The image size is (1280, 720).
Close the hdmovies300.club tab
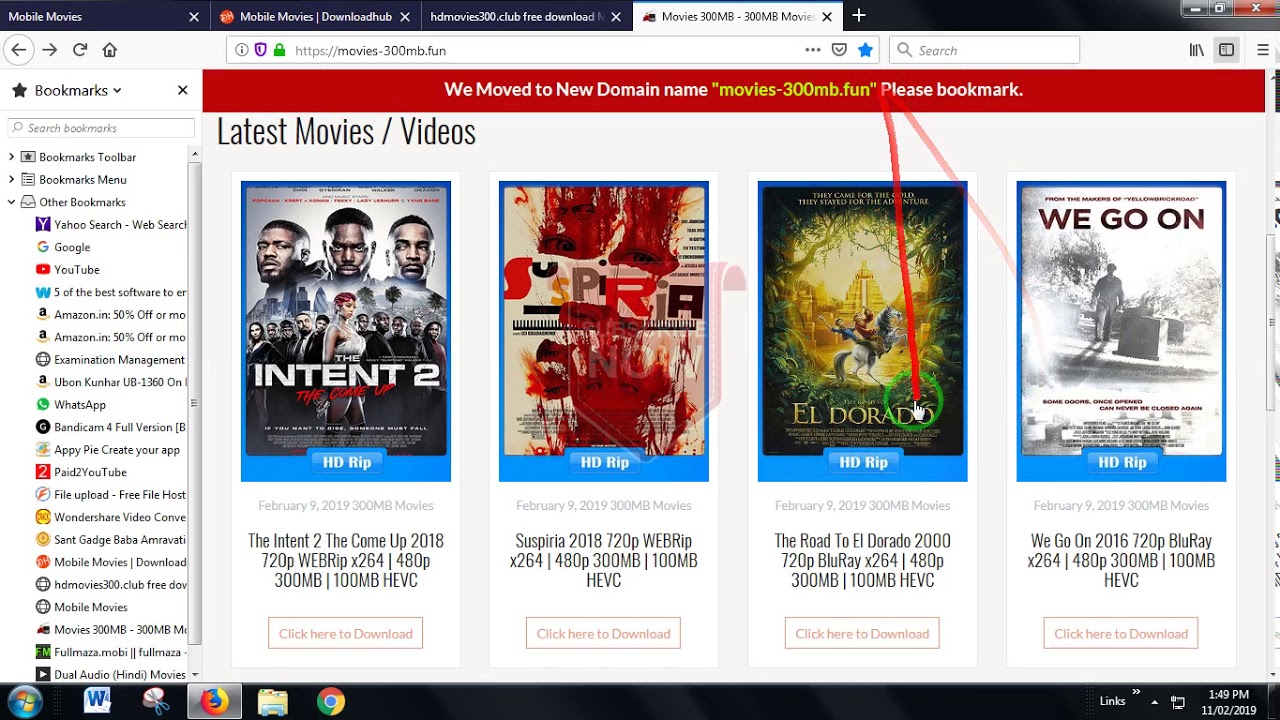(617, 17)
